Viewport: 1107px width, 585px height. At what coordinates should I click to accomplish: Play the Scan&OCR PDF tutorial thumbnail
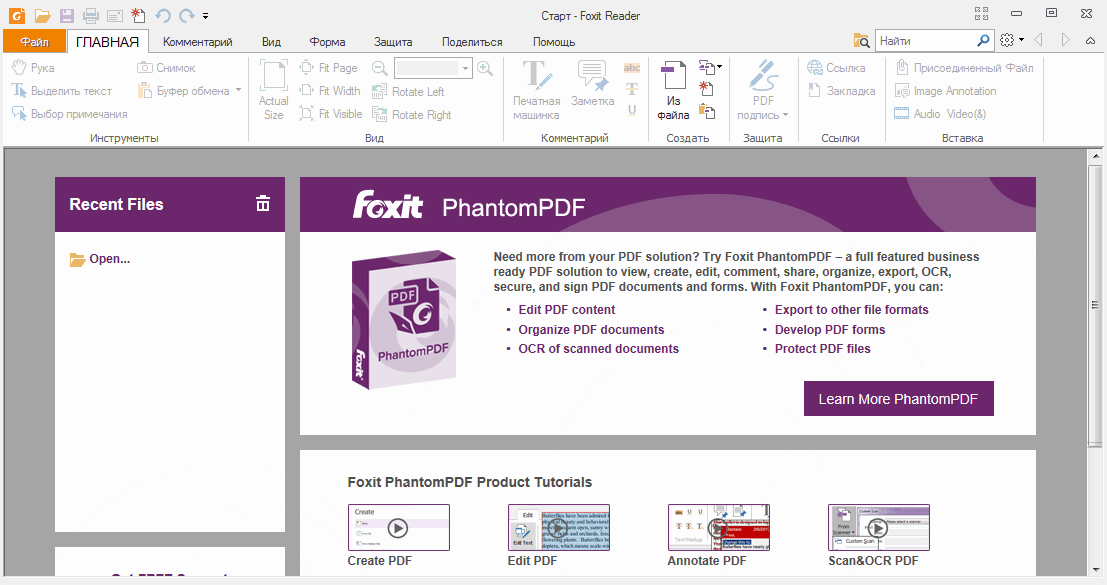[x=878, y=527]
